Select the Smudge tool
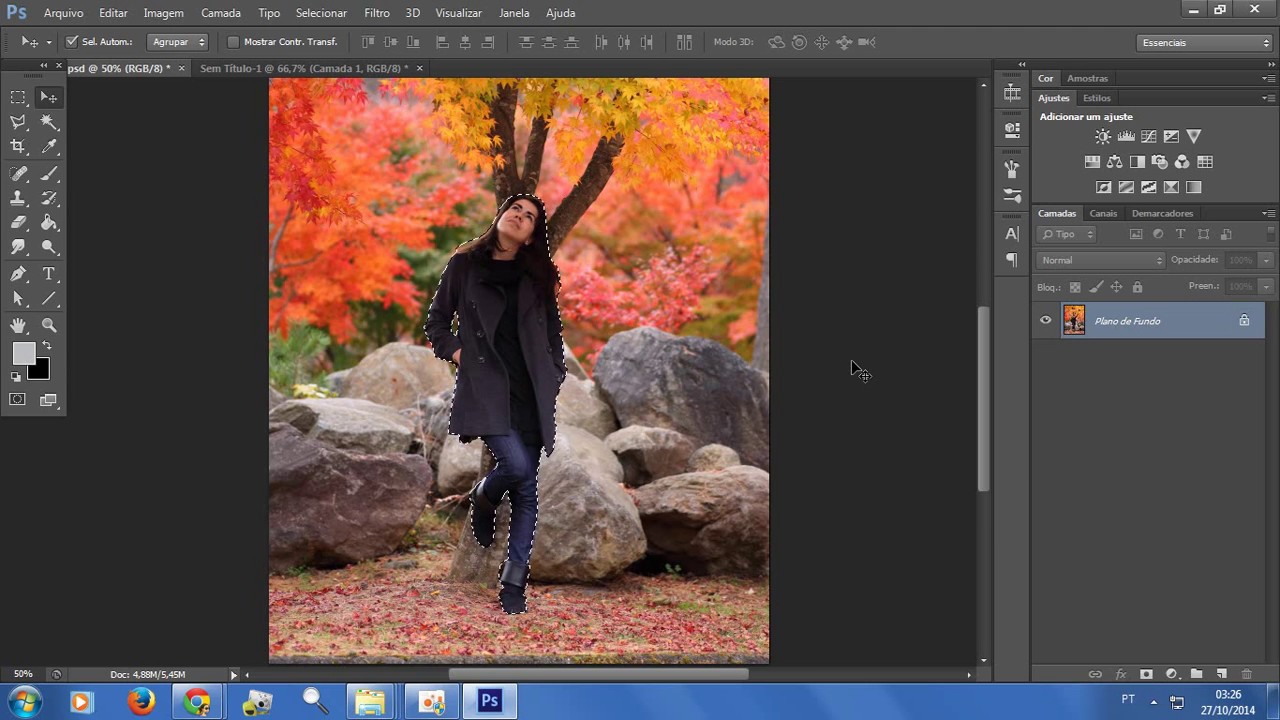Screen dimensions: 1280x720 (x=18, y=247)
